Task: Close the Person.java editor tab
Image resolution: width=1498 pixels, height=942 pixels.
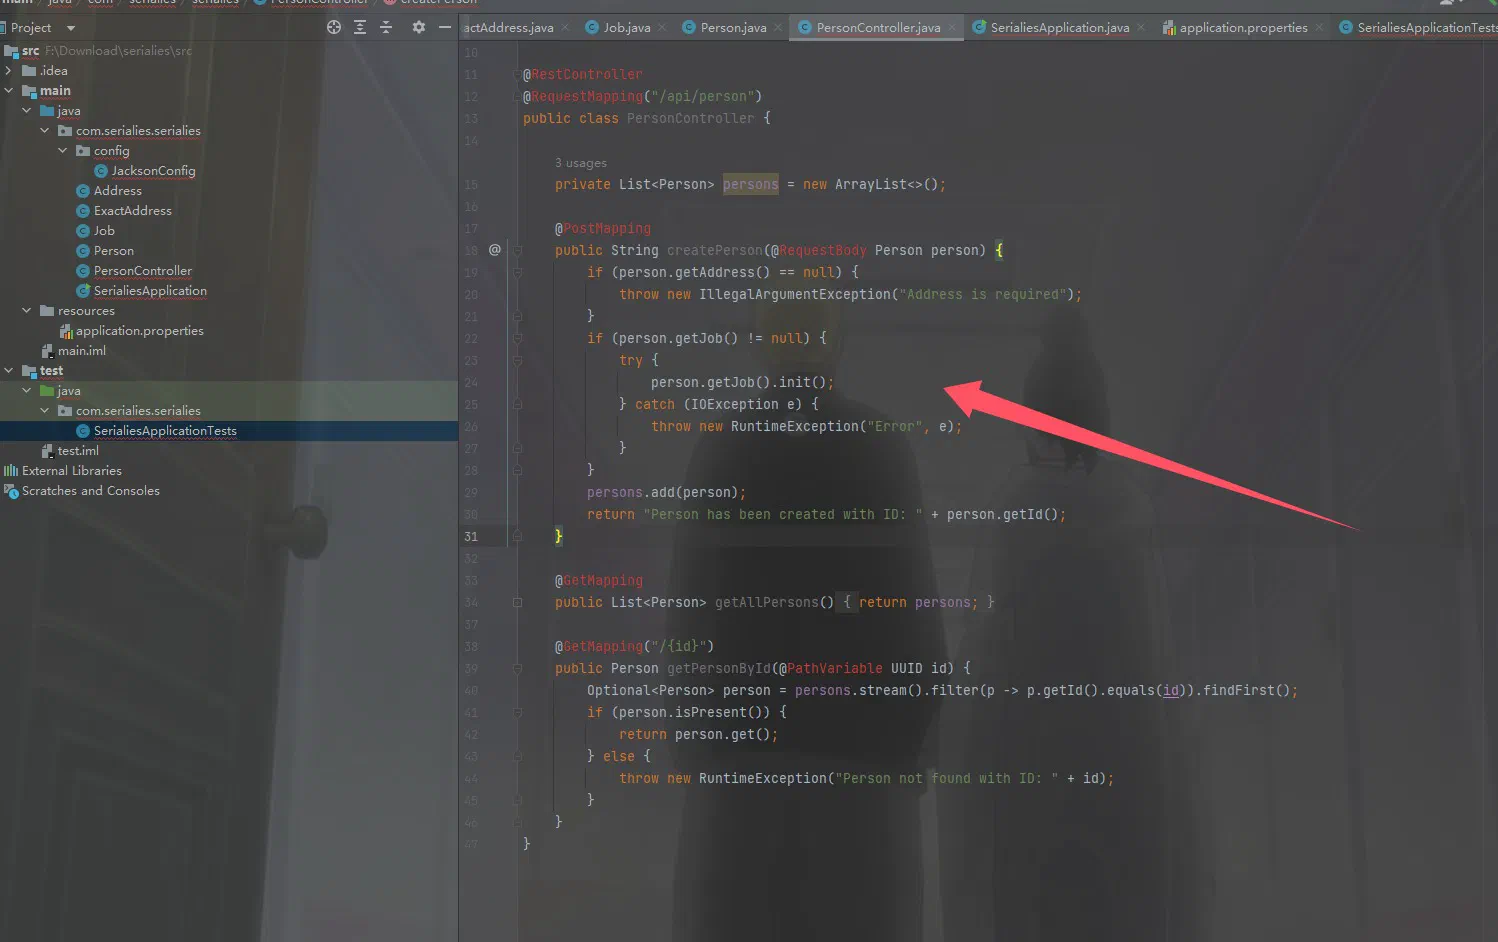Action: [778, 27]
